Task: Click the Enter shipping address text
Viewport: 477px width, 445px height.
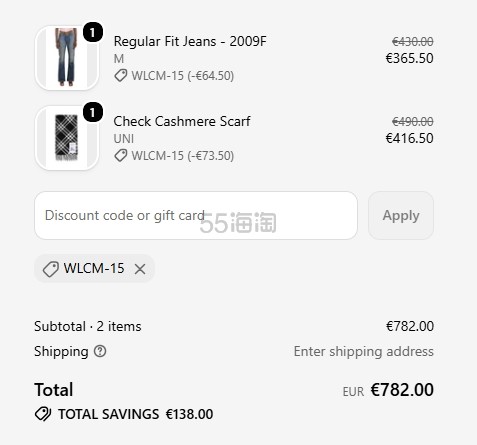Action: pyautogui.click(x=364, y=351)
